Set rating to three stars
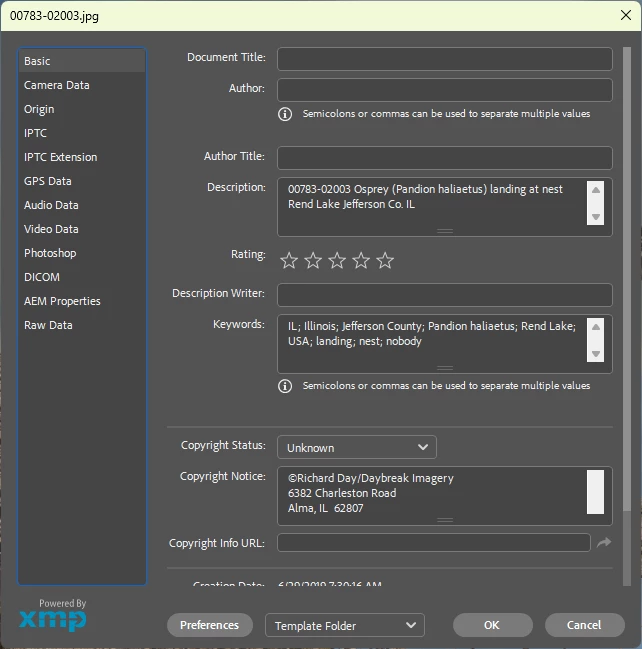Image resolution: width=642 pixels, height=649 pixels. pos(337,260)
